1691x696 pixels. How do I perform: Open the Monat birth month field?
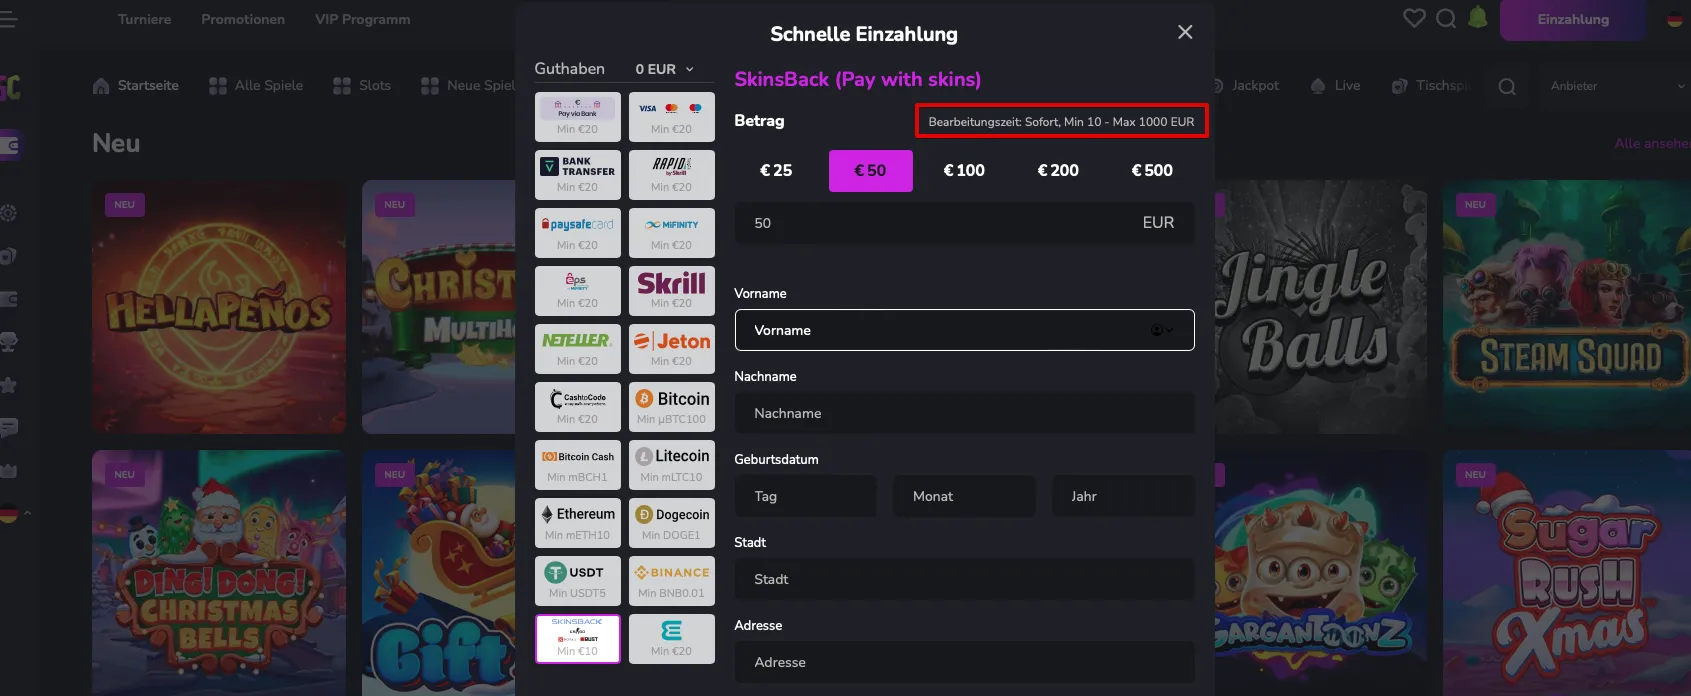tap(964, 496)
